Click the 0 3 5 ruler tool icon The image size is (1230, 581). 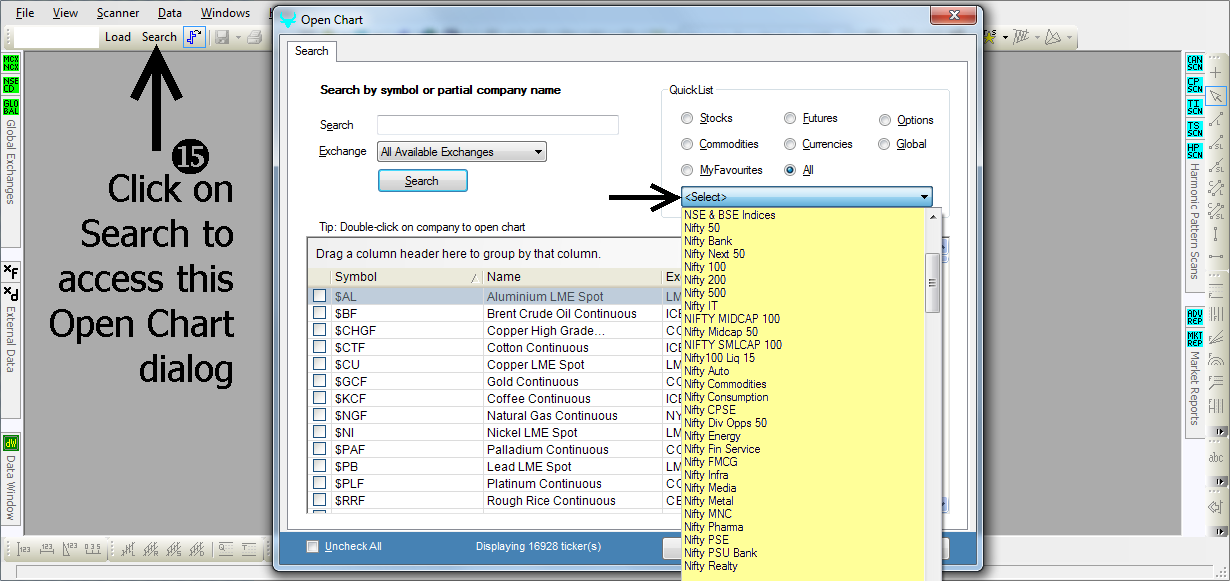92,548
